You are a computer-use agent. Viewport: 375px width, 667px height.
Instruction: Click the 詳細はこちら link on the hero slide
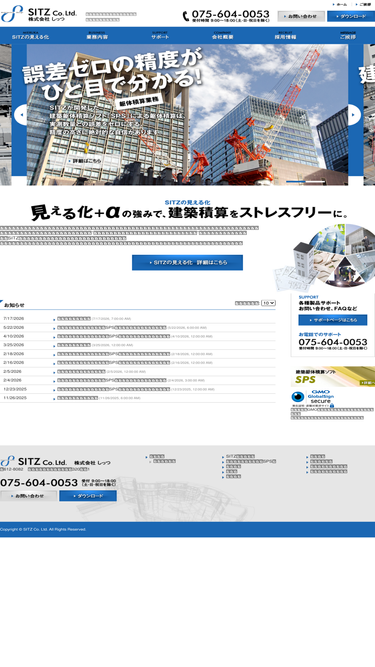click(x=85, y=161)
